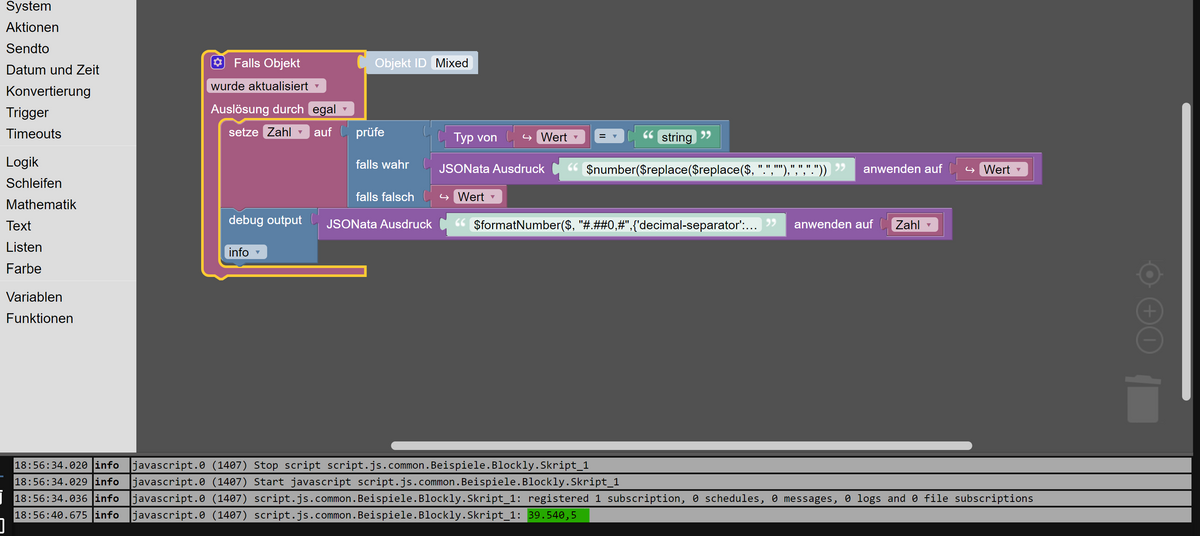
Task: Zoom out the Blockly workspace
Action: [x=1150, y=340]
